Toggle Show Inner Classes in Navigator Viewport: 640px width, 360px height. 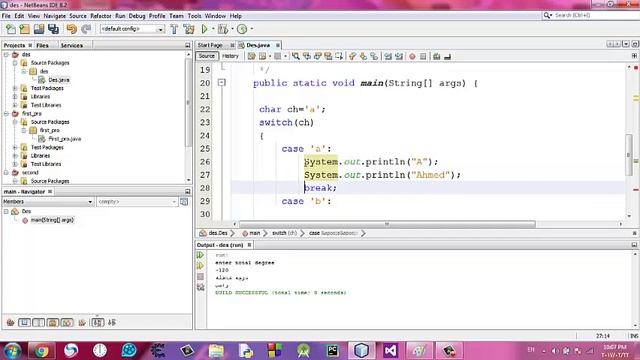pos(67,322)
